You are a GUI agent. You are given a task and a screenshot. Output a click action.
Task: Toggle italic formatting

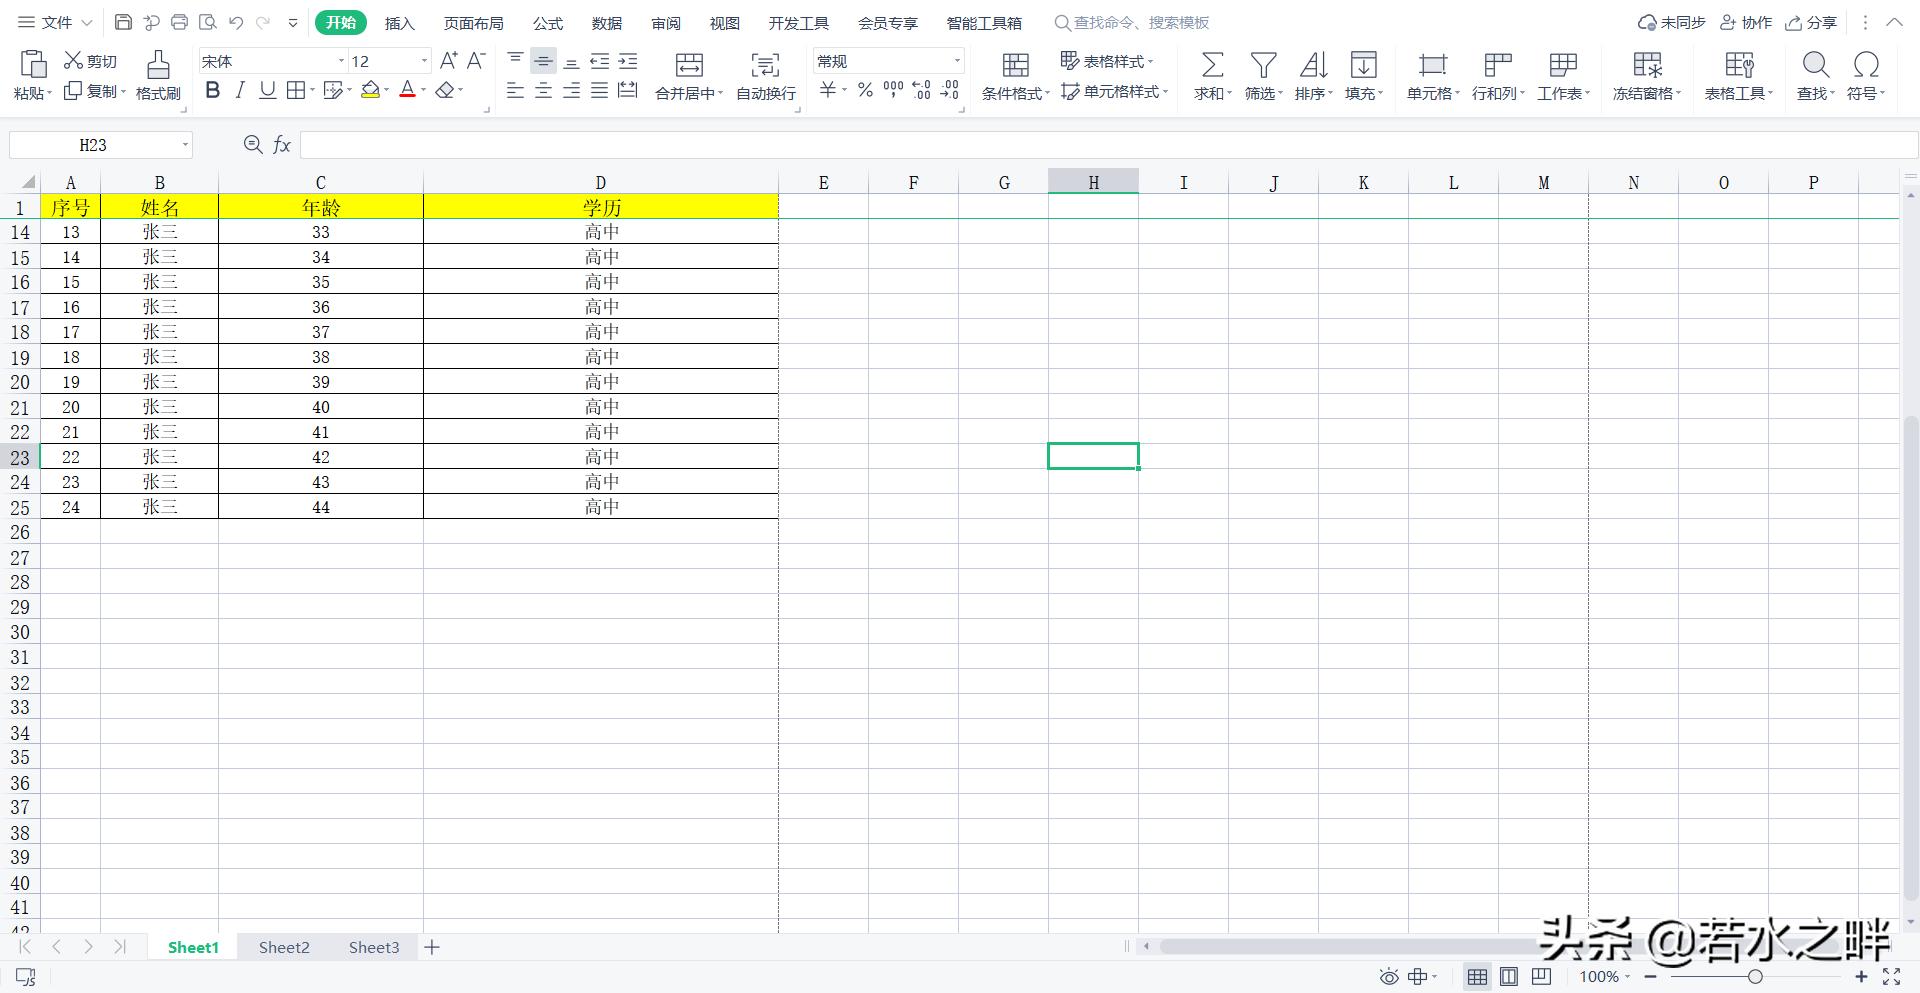click(239, 91)
